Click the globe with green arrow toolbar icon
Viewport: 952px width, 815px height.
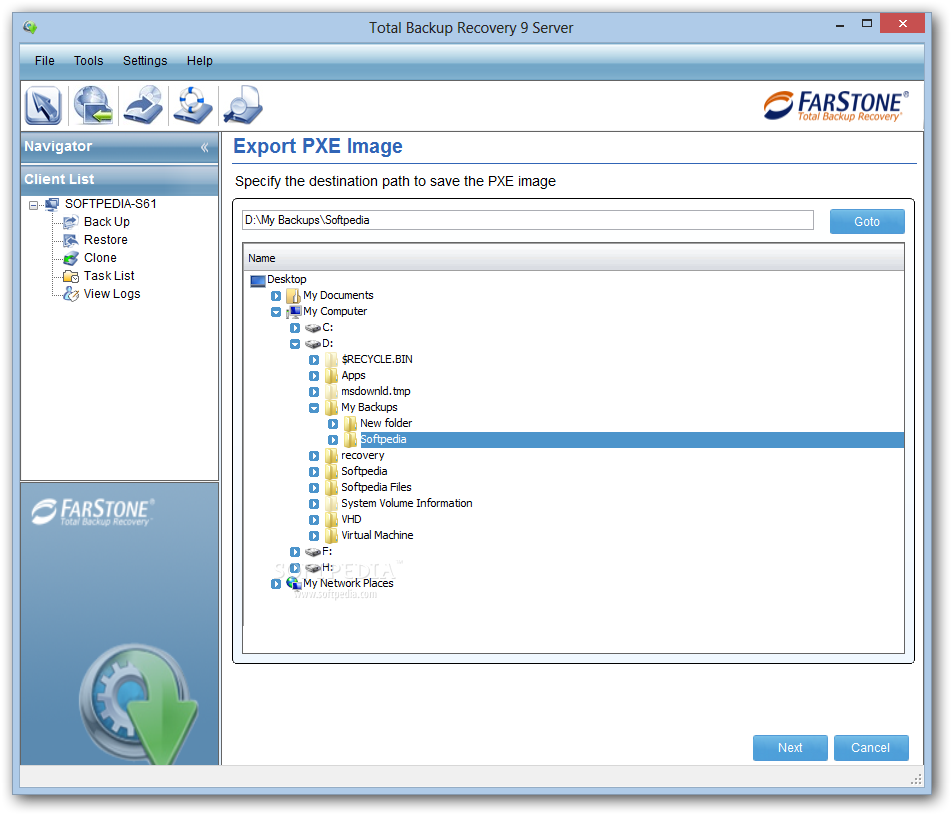[93, 105]
